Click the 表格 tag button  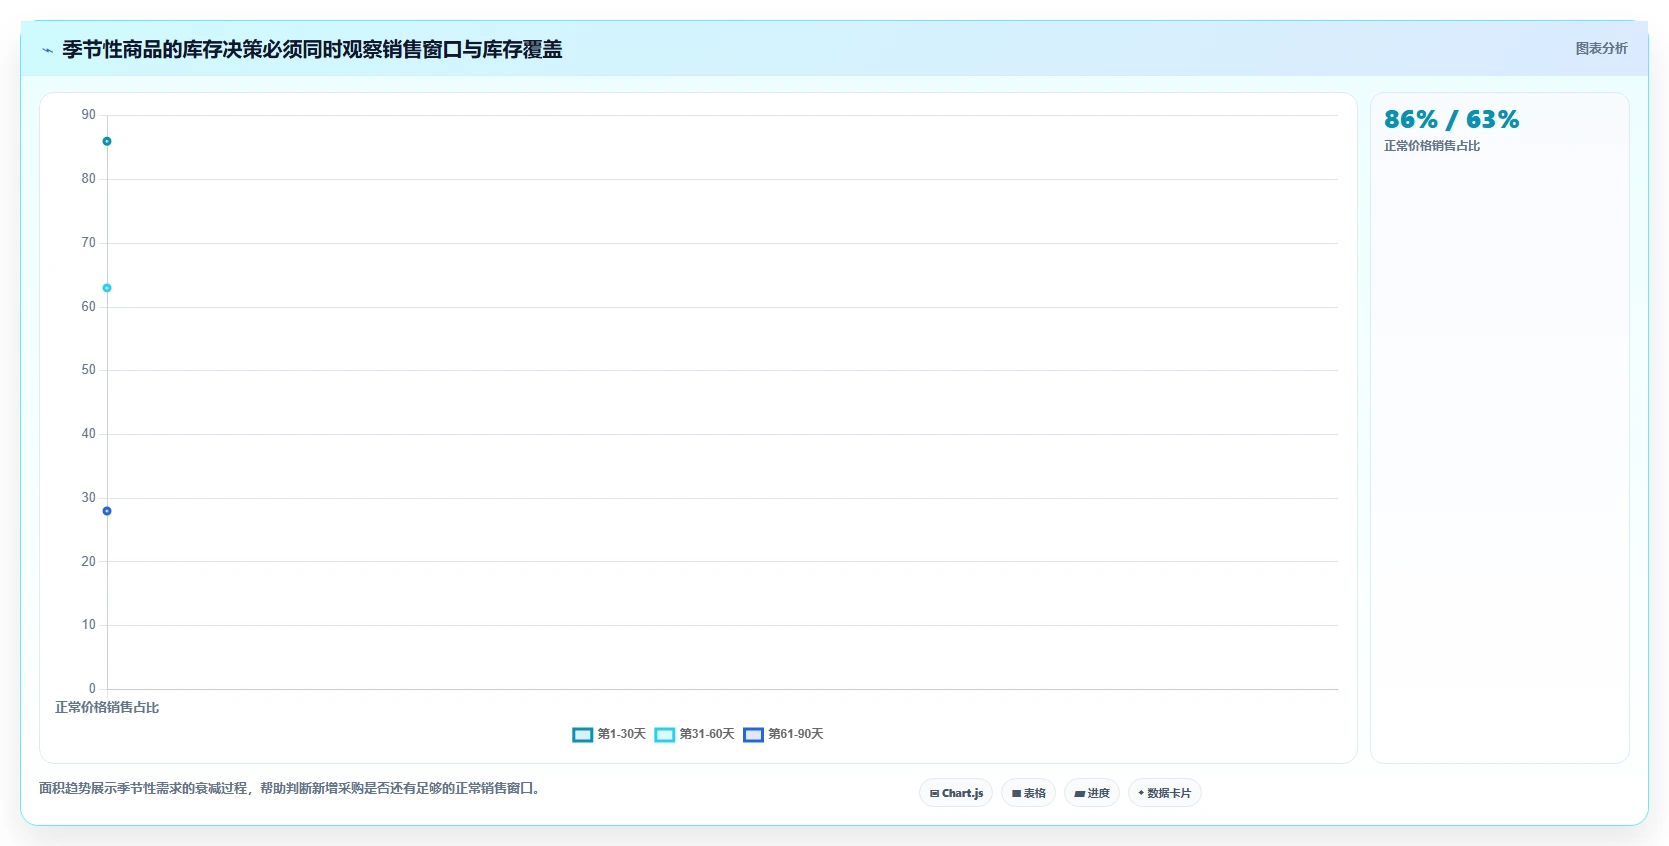[1028, 793]
